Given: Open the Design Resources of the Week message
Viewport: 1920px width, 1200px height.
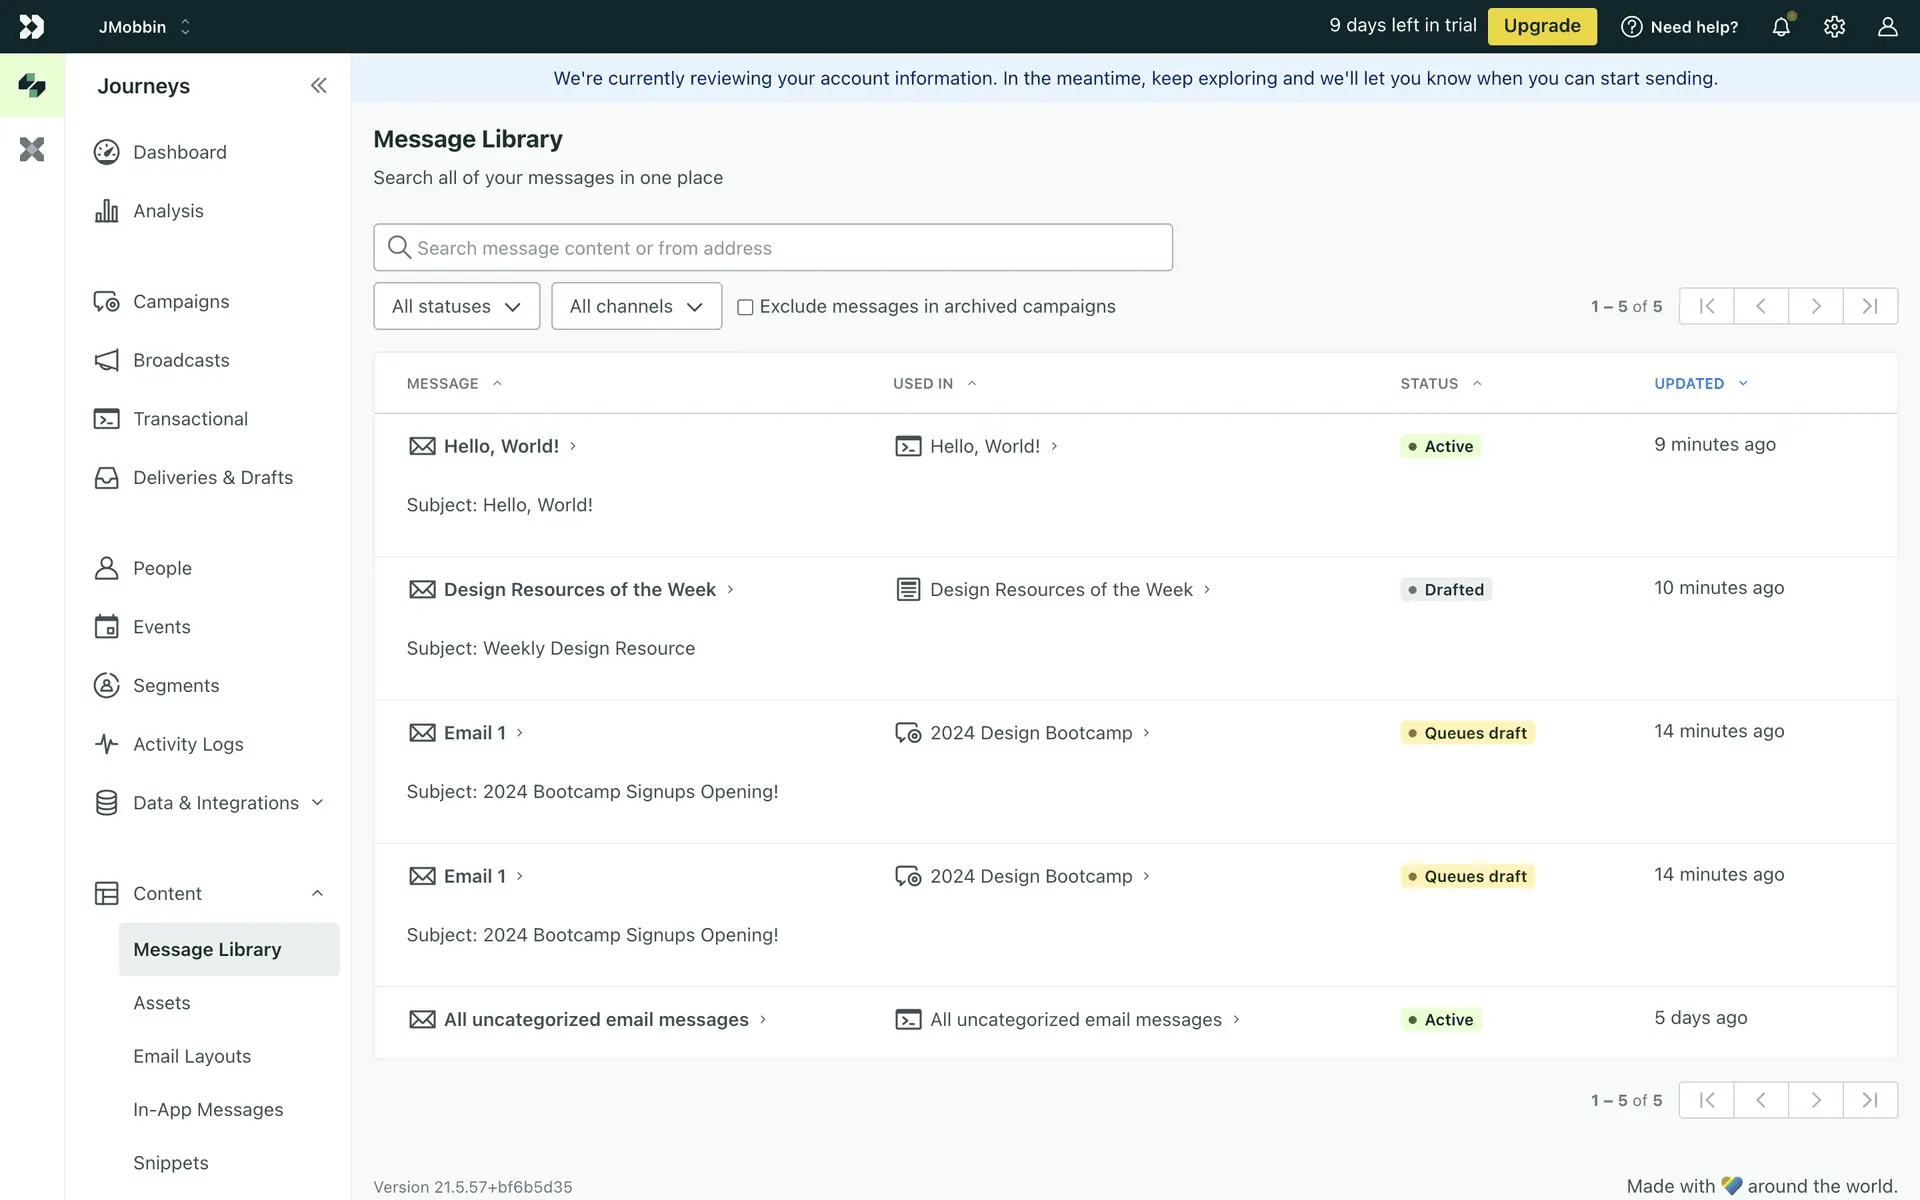Looking at the screenshot, I should click(x=579, y=590).
